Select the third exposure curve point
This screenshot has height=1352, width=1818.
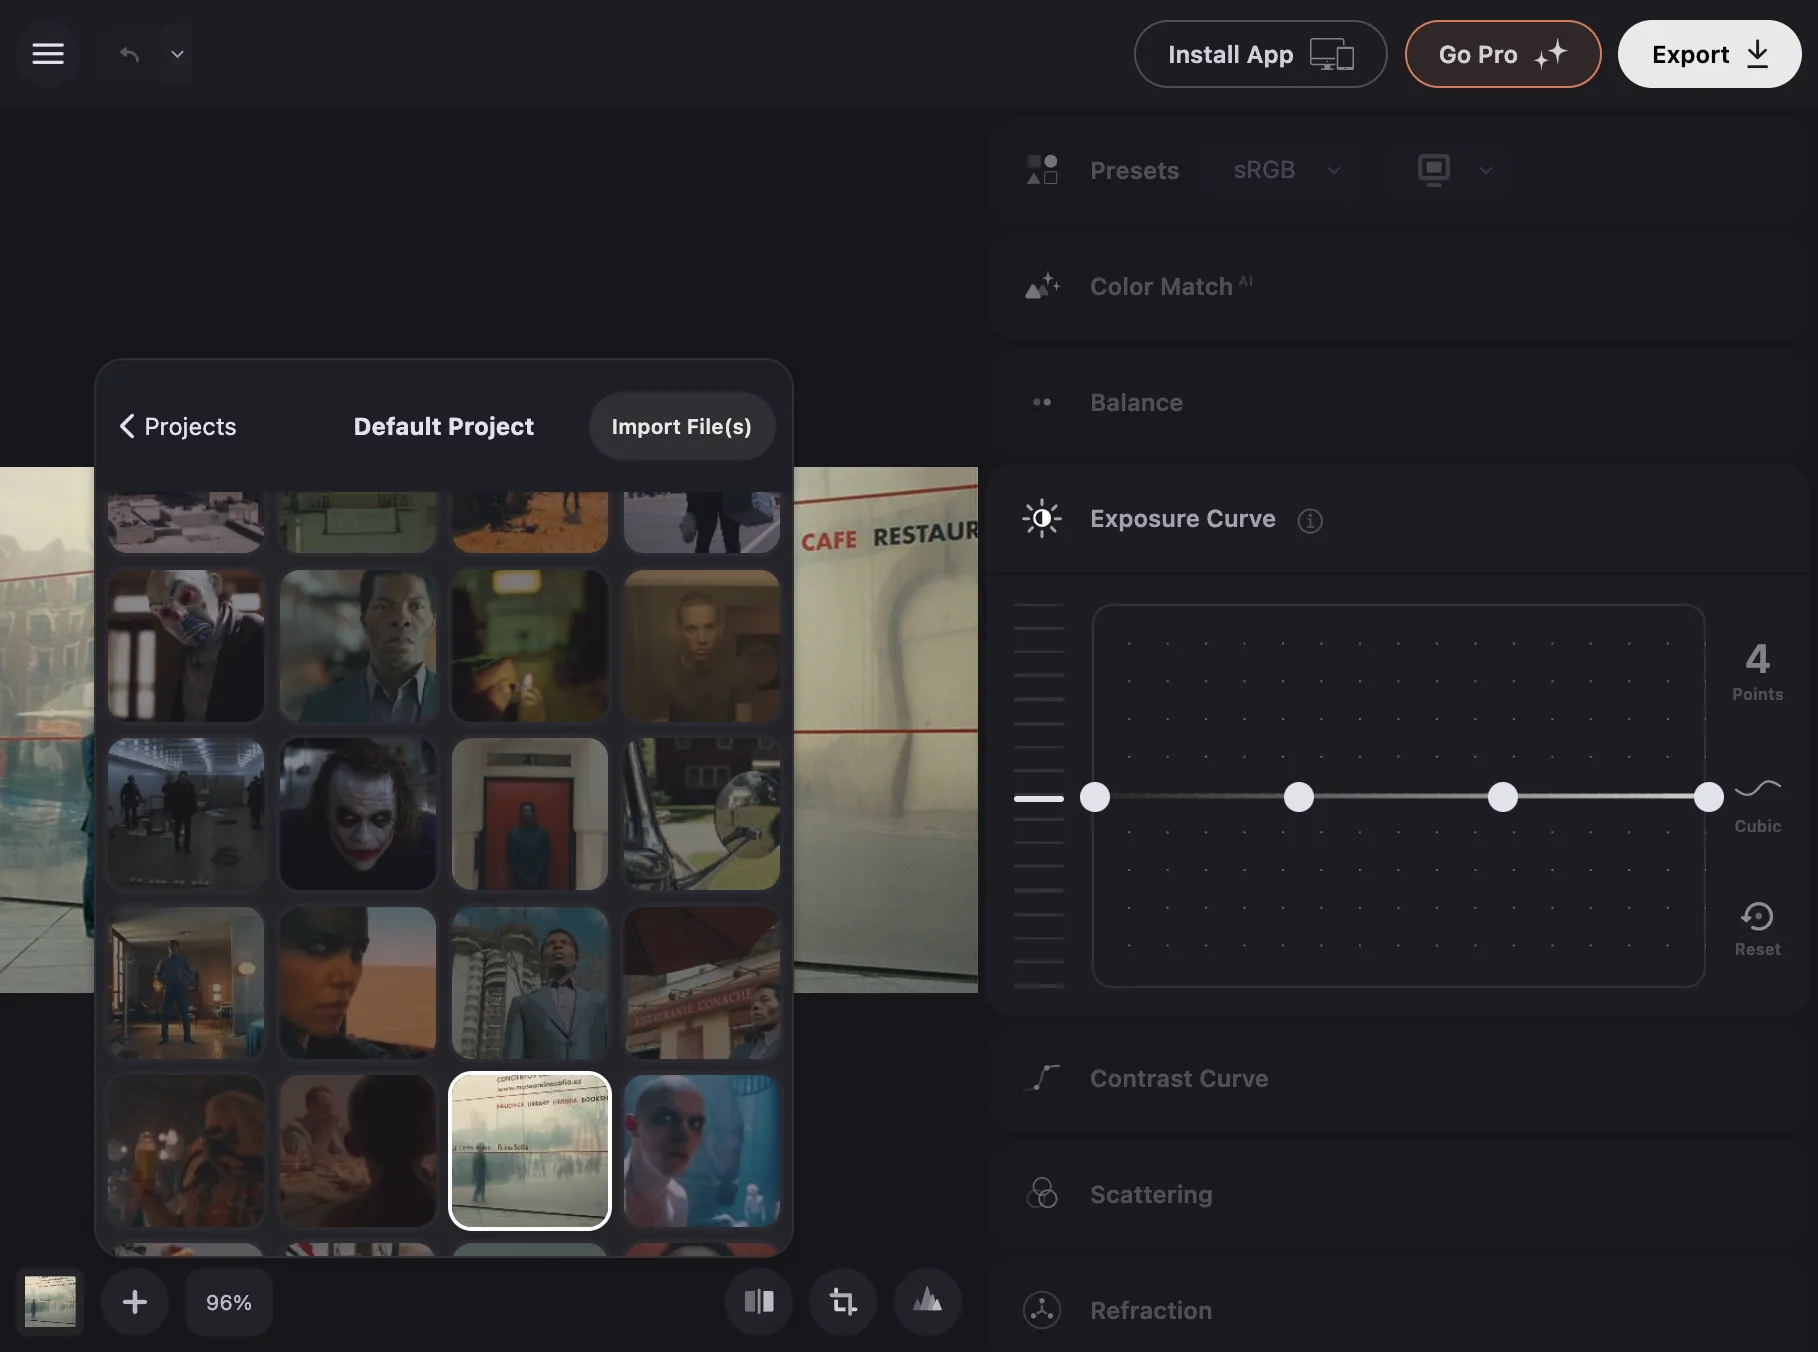pos(1502,797)
